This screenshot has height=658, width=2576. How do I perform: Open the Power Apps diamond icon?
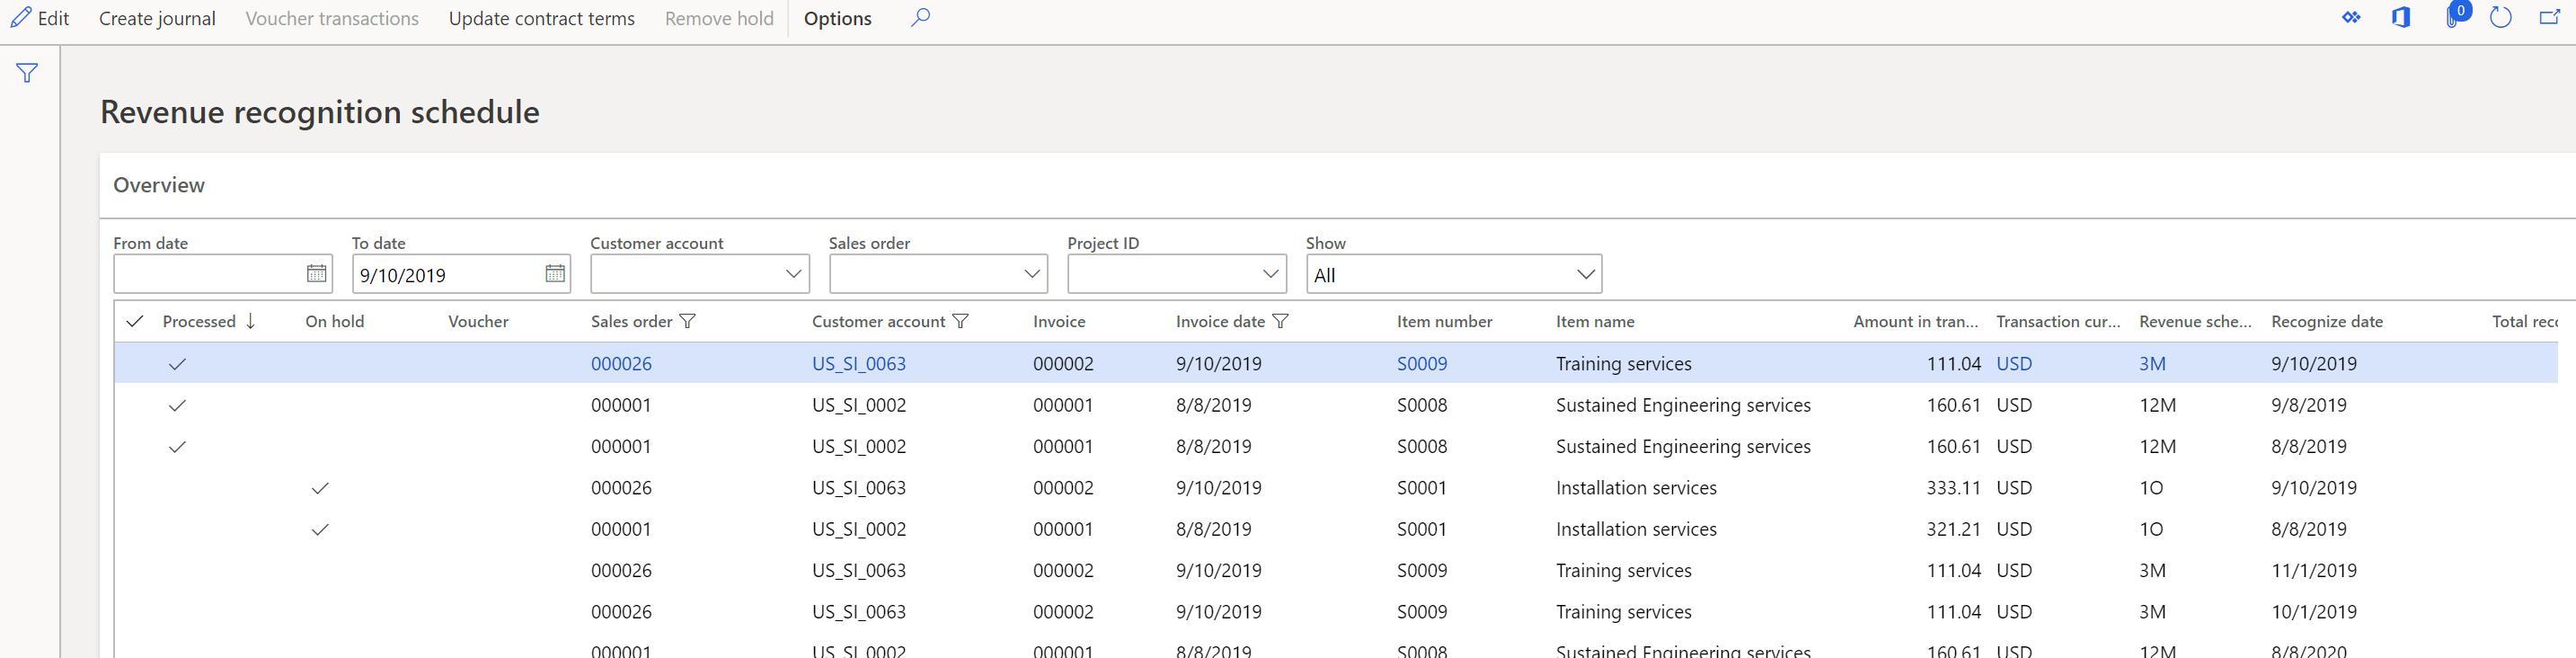[x=2351, y=18]
